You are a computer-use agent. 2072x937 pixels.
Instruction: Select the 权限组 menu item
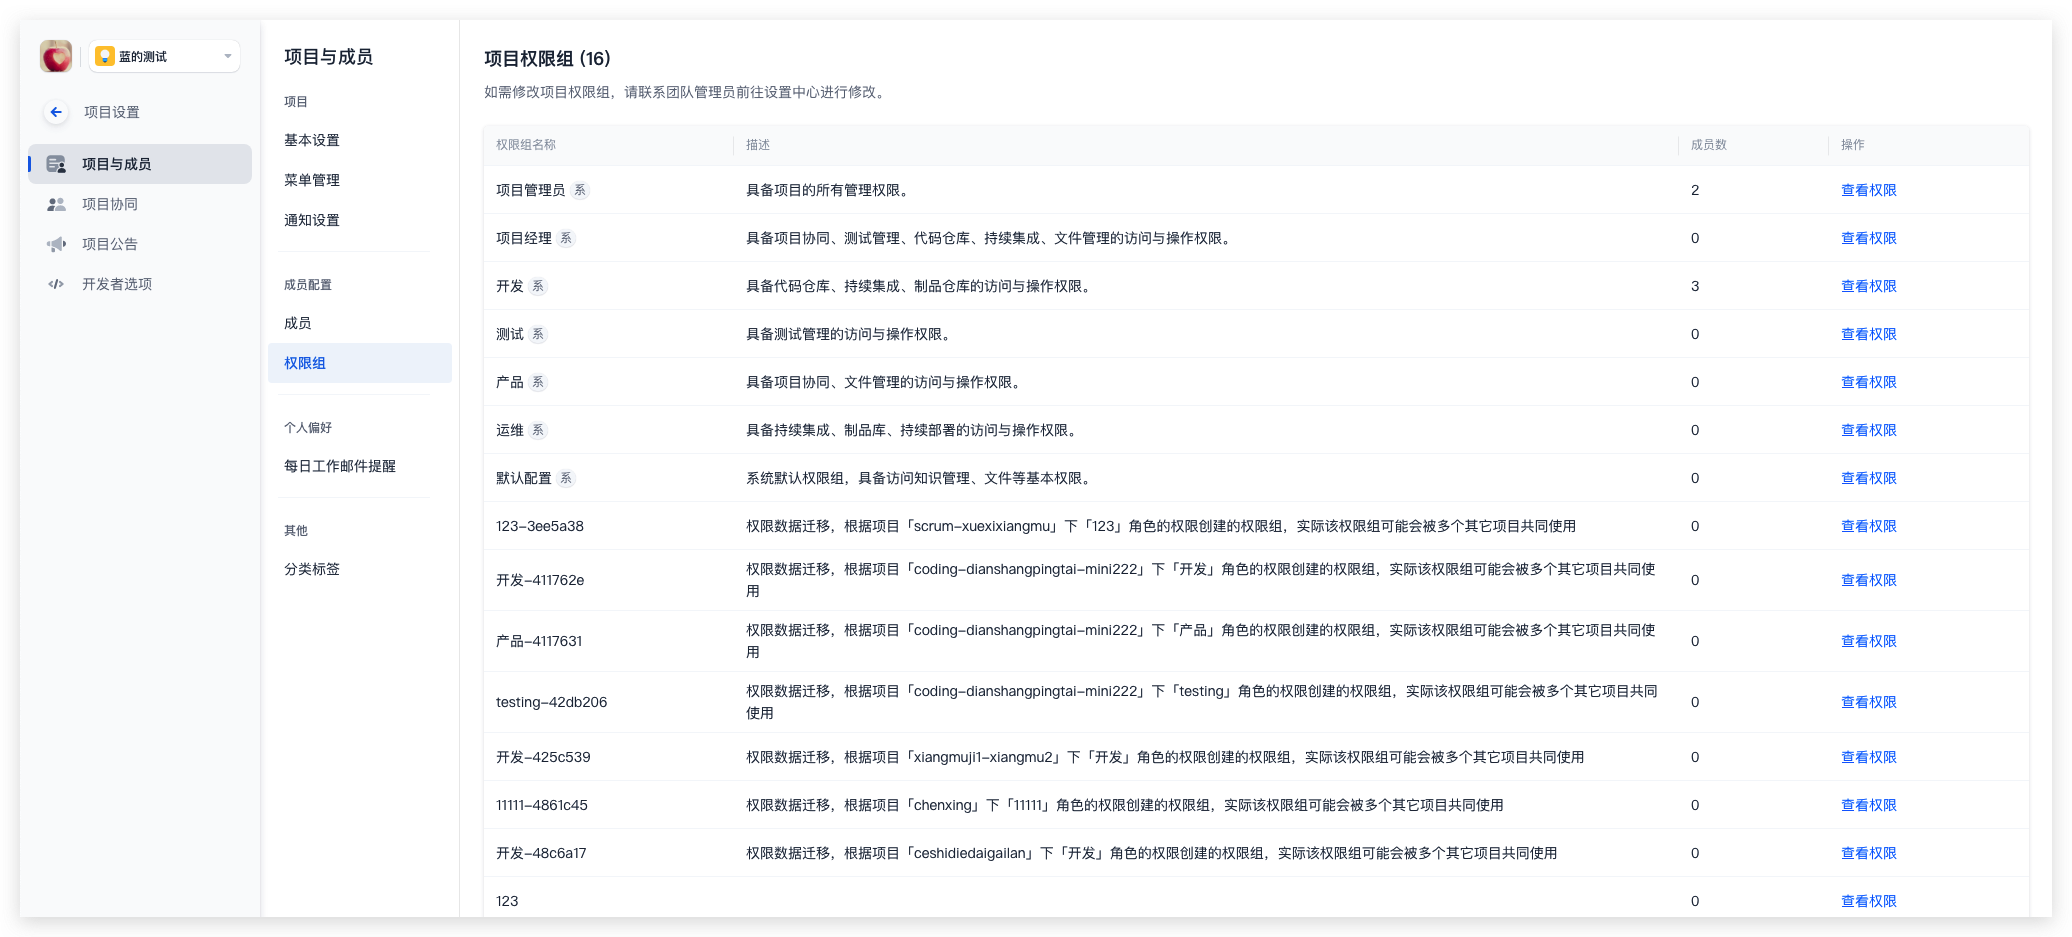[x=360, y=363]
